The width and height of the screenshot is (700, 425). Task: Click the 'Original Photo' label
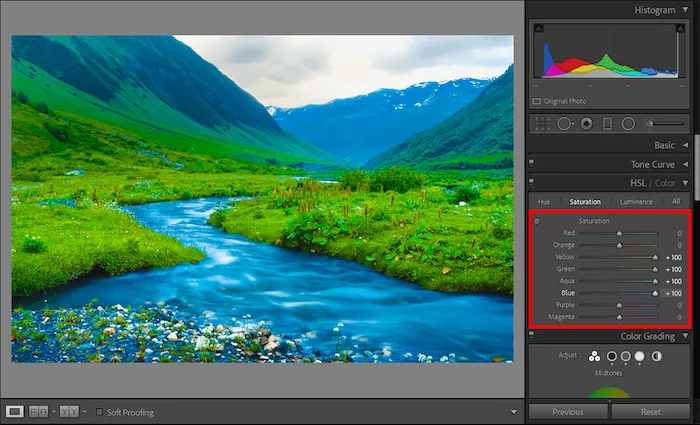click(x=565, y=101)
